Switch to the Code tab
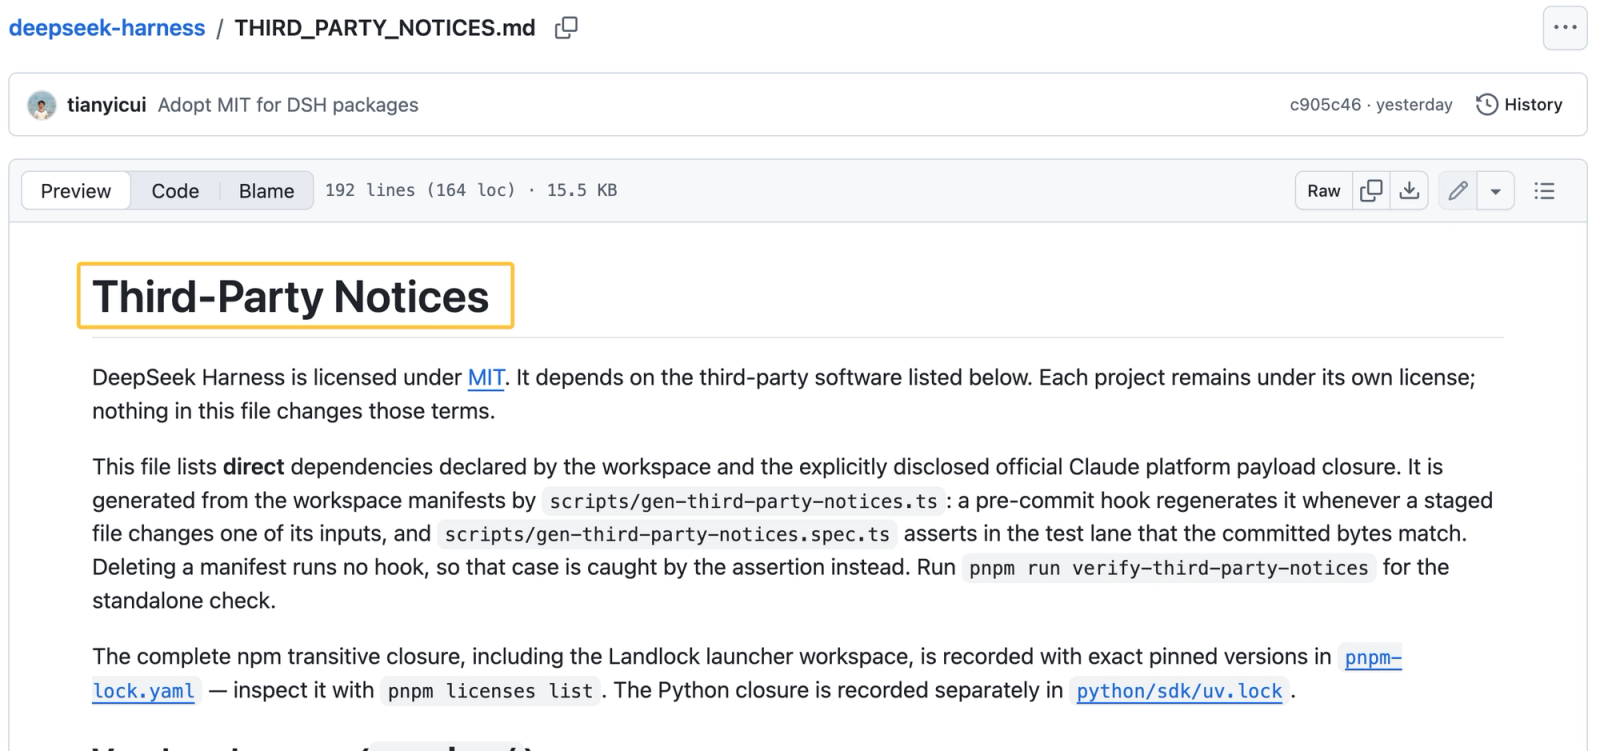 pyautogui.click(x=175, y=191)
